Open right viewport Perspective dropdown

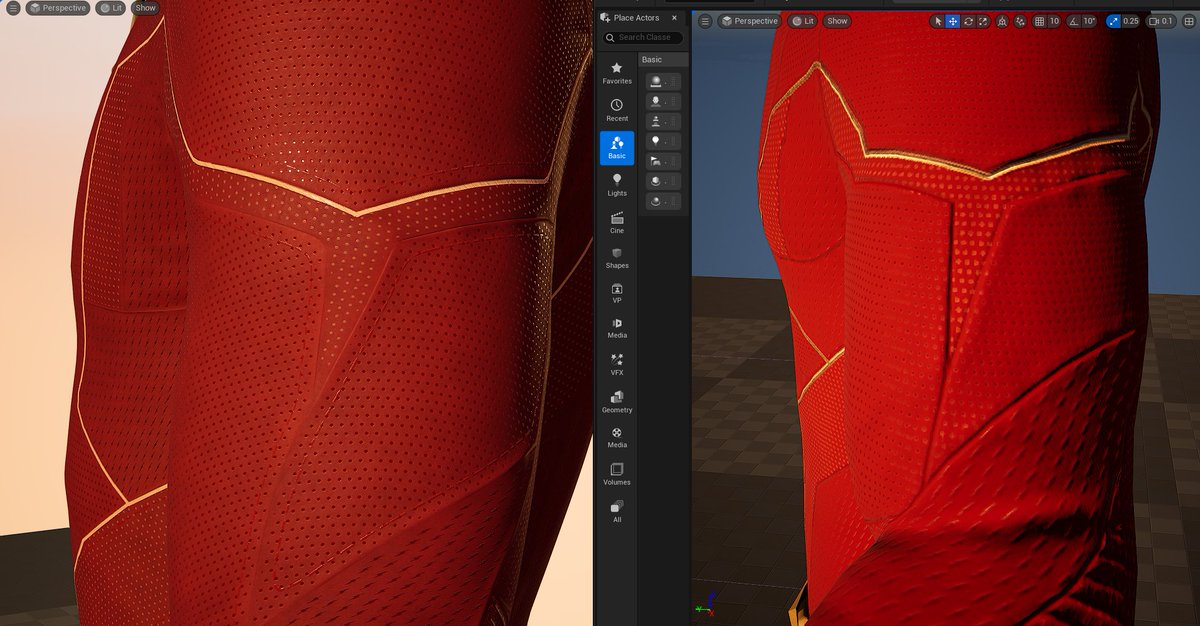(x=750, y=21)
